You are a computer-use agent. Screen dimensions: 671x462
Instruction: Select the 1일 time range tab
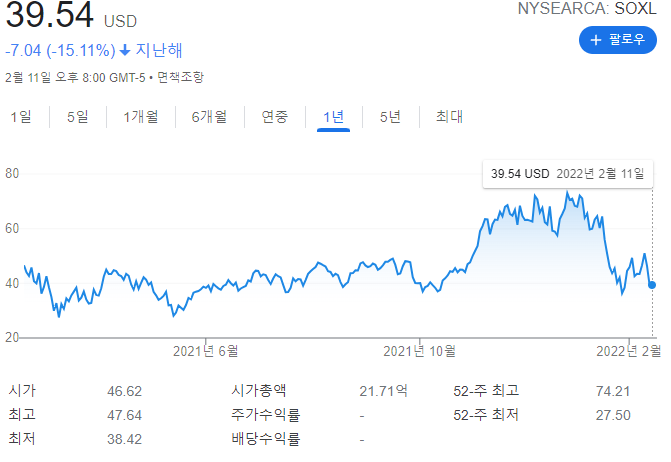coord(21,117)
